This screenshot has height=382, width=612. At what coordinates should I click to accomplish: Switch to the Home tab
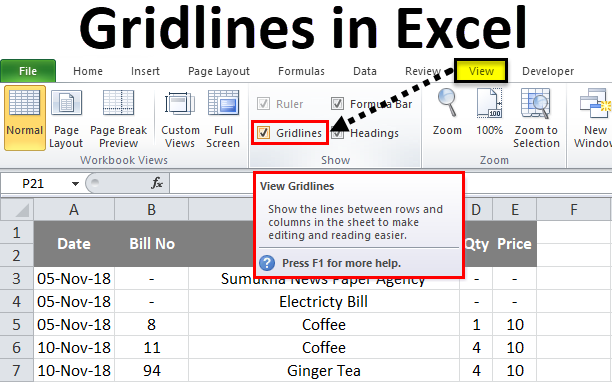88,71
